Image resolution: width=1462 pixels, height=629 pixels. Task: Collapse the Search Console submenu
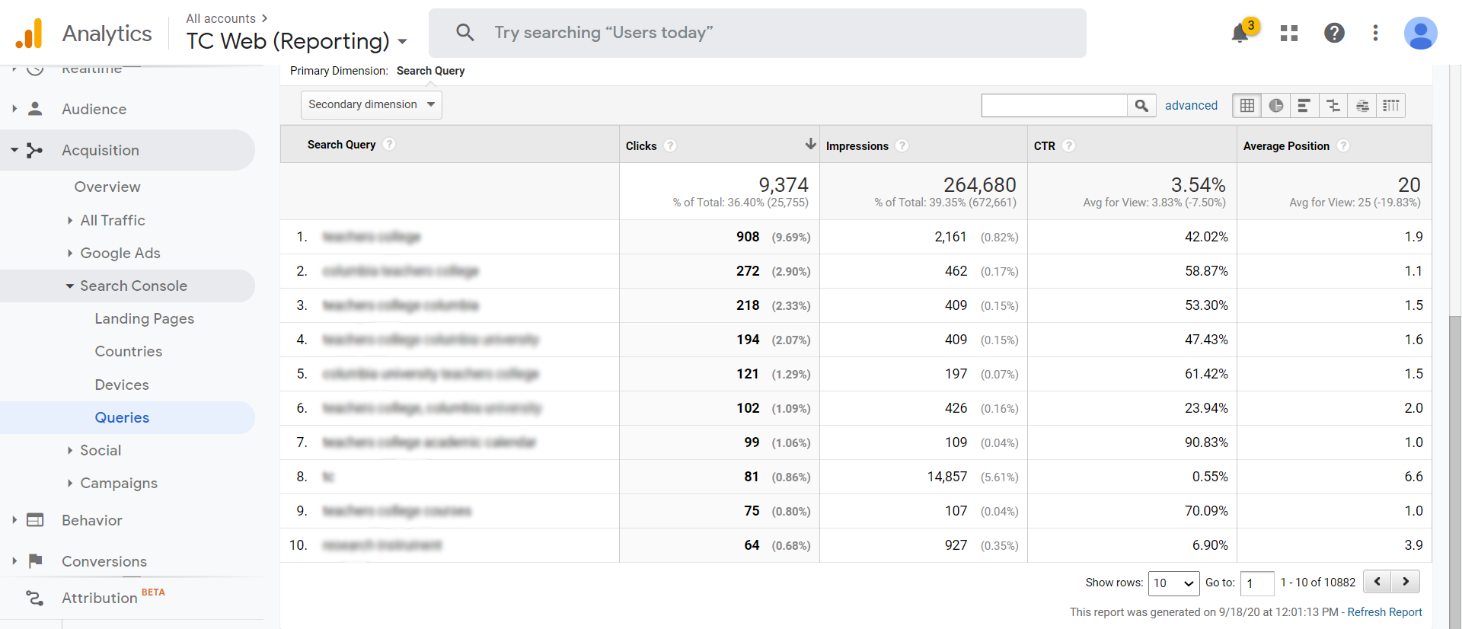70,286
